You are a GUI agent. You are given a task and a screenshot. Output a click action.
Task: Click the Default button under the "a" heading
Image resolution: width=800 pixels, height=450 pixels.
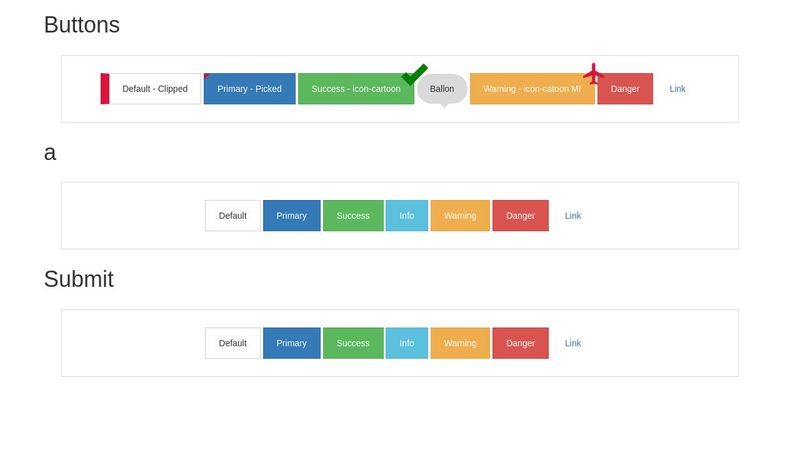(233, 216)
